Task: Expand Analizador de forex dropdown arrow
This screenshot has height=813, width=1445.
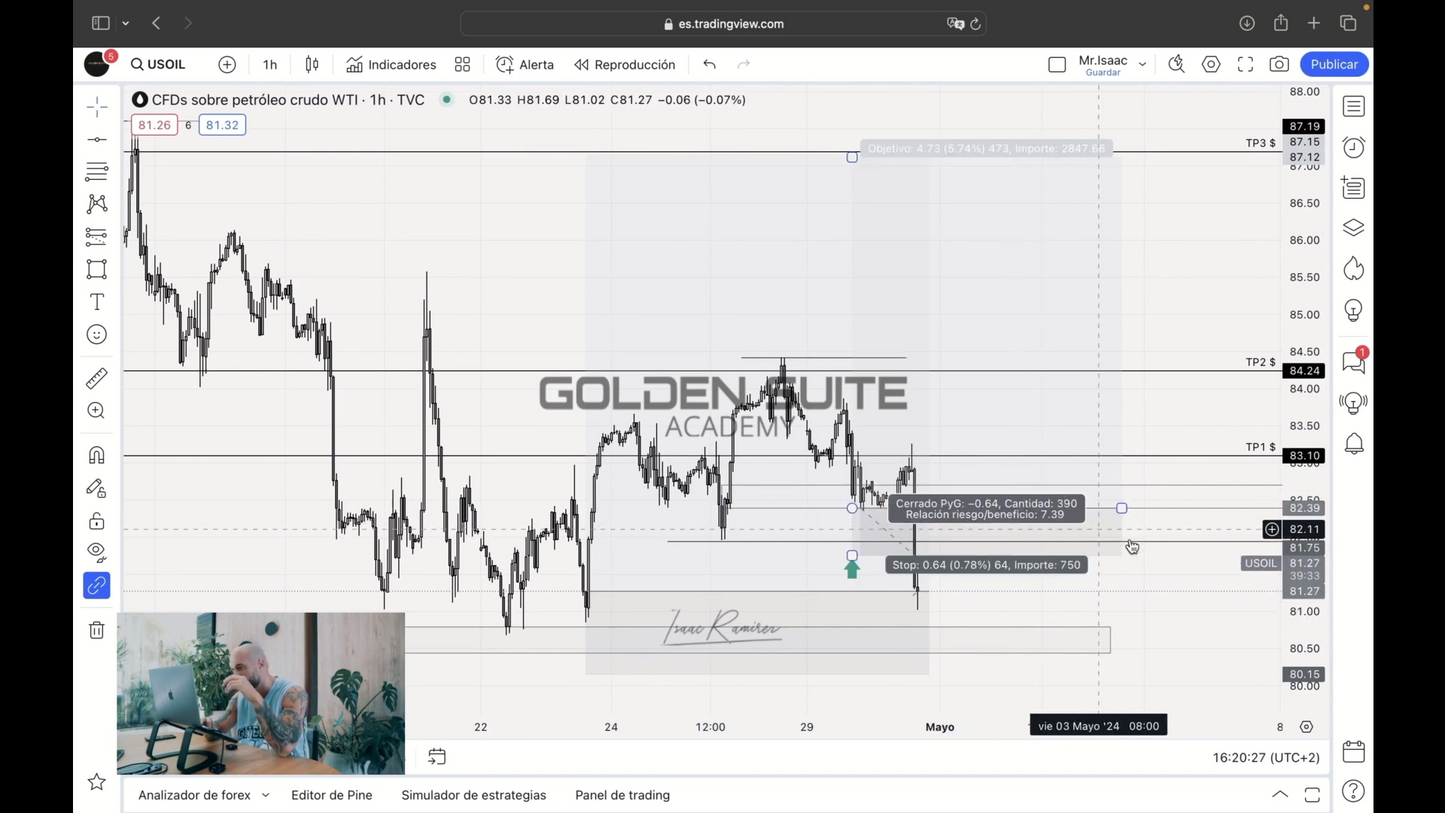Action: click(x=265, y=796)
